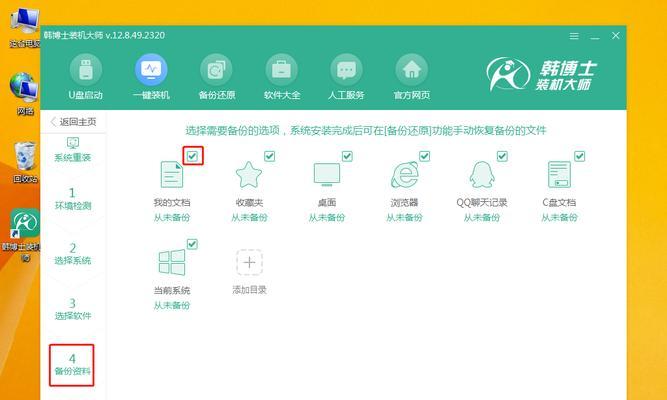Uncheck the 浏览器 backup checkbox
Screen dimensions: 667x400
tap(425, 156)
